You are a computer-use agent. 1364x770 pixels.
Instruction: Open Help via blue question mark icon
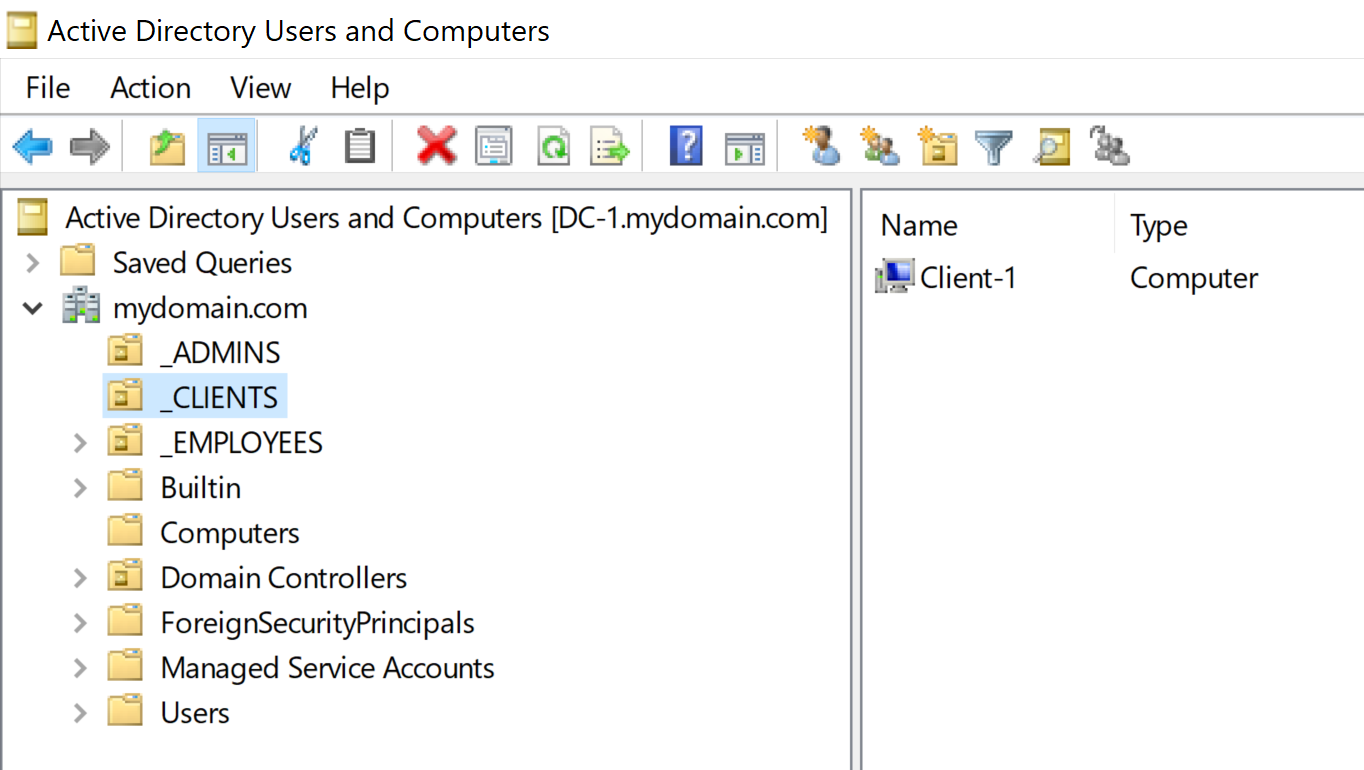pos(686,146)
